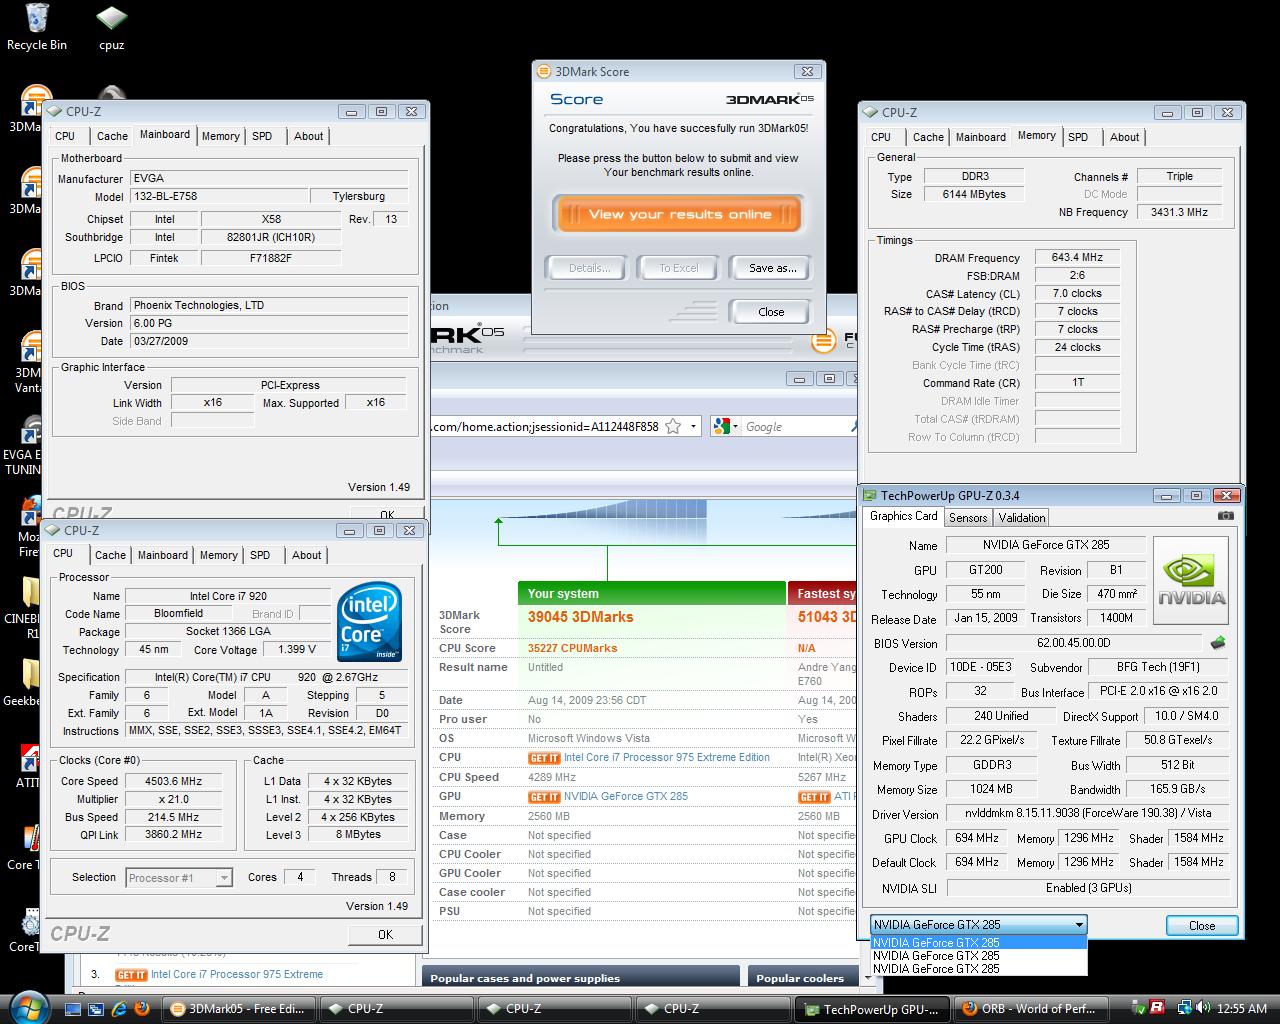Take GPU-Z screenshot with camera icon

[1225, 516]
